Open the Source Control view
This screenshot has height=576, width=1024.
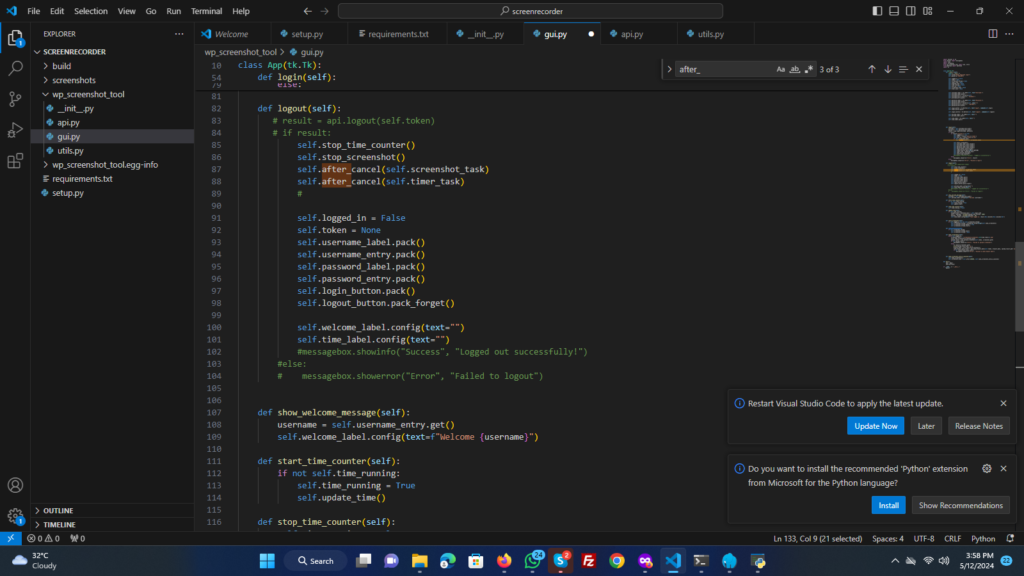(15, 99)
